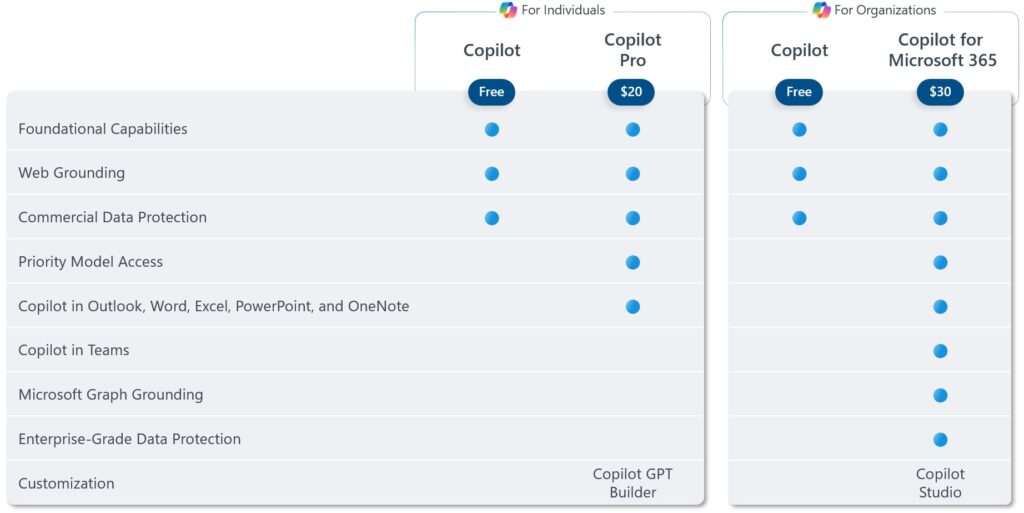Click Commercial Data Protection dot for organizations free Copilot
1024x513 pixels.
pos(799,218)
